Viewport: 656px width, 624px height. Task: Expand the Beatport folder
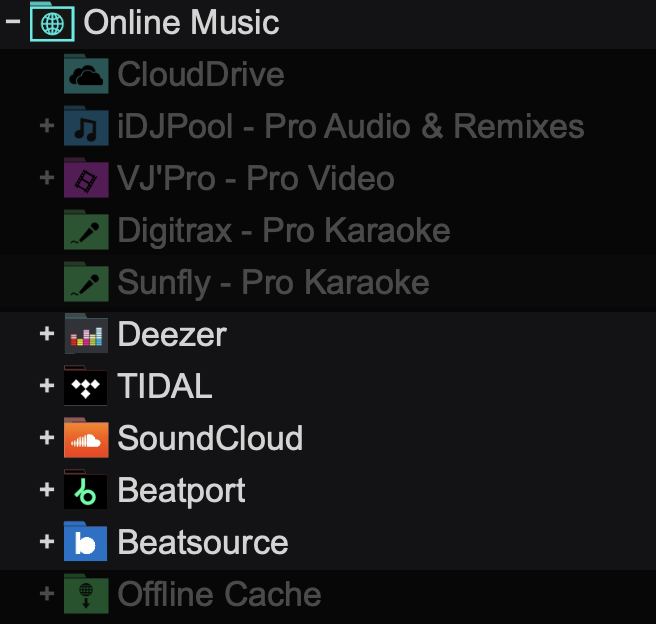point(46,490)
